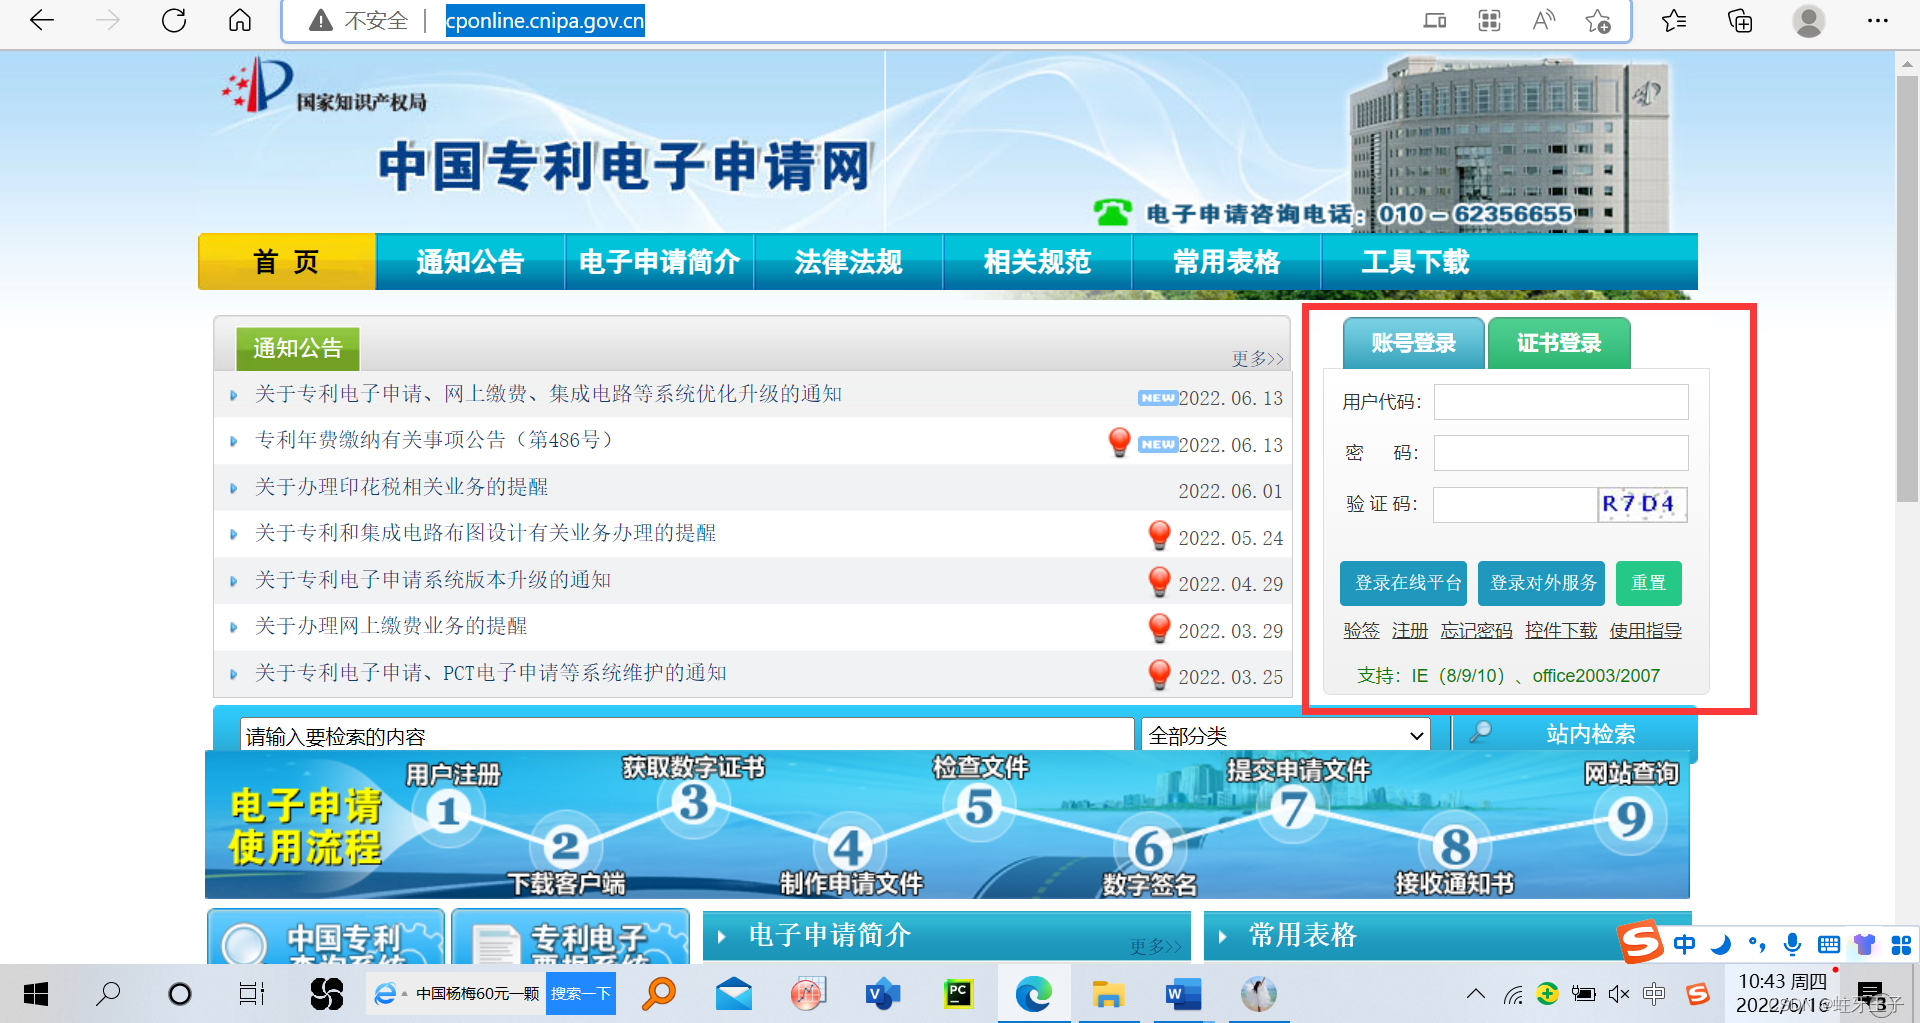
Task: Open the browser profile avatar
Action: tap(1808, 20)
